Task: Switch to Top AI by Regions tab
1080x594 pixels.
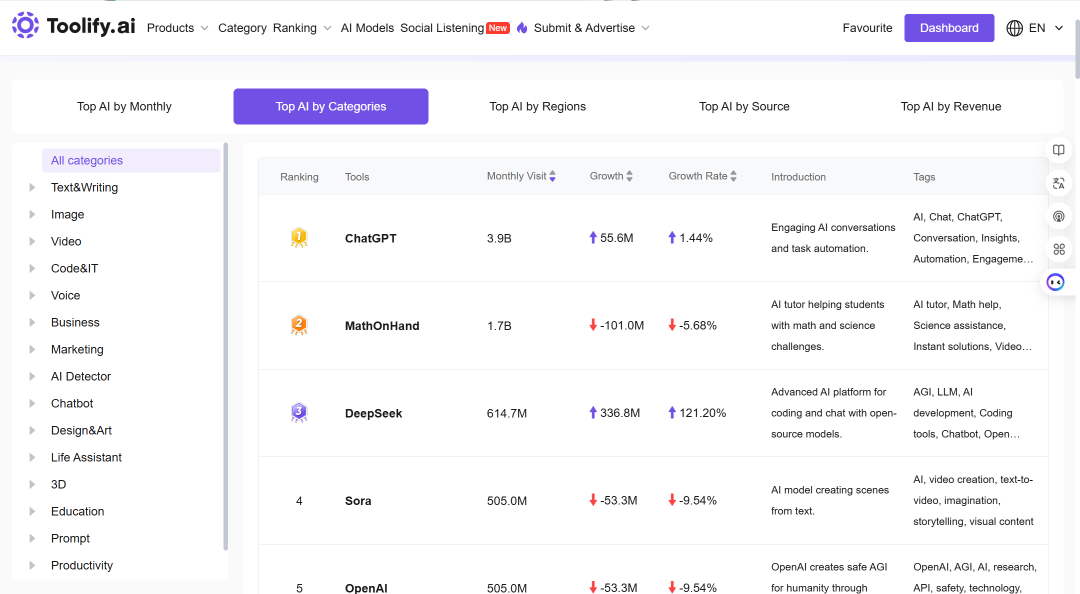Action: pos(537,107)
